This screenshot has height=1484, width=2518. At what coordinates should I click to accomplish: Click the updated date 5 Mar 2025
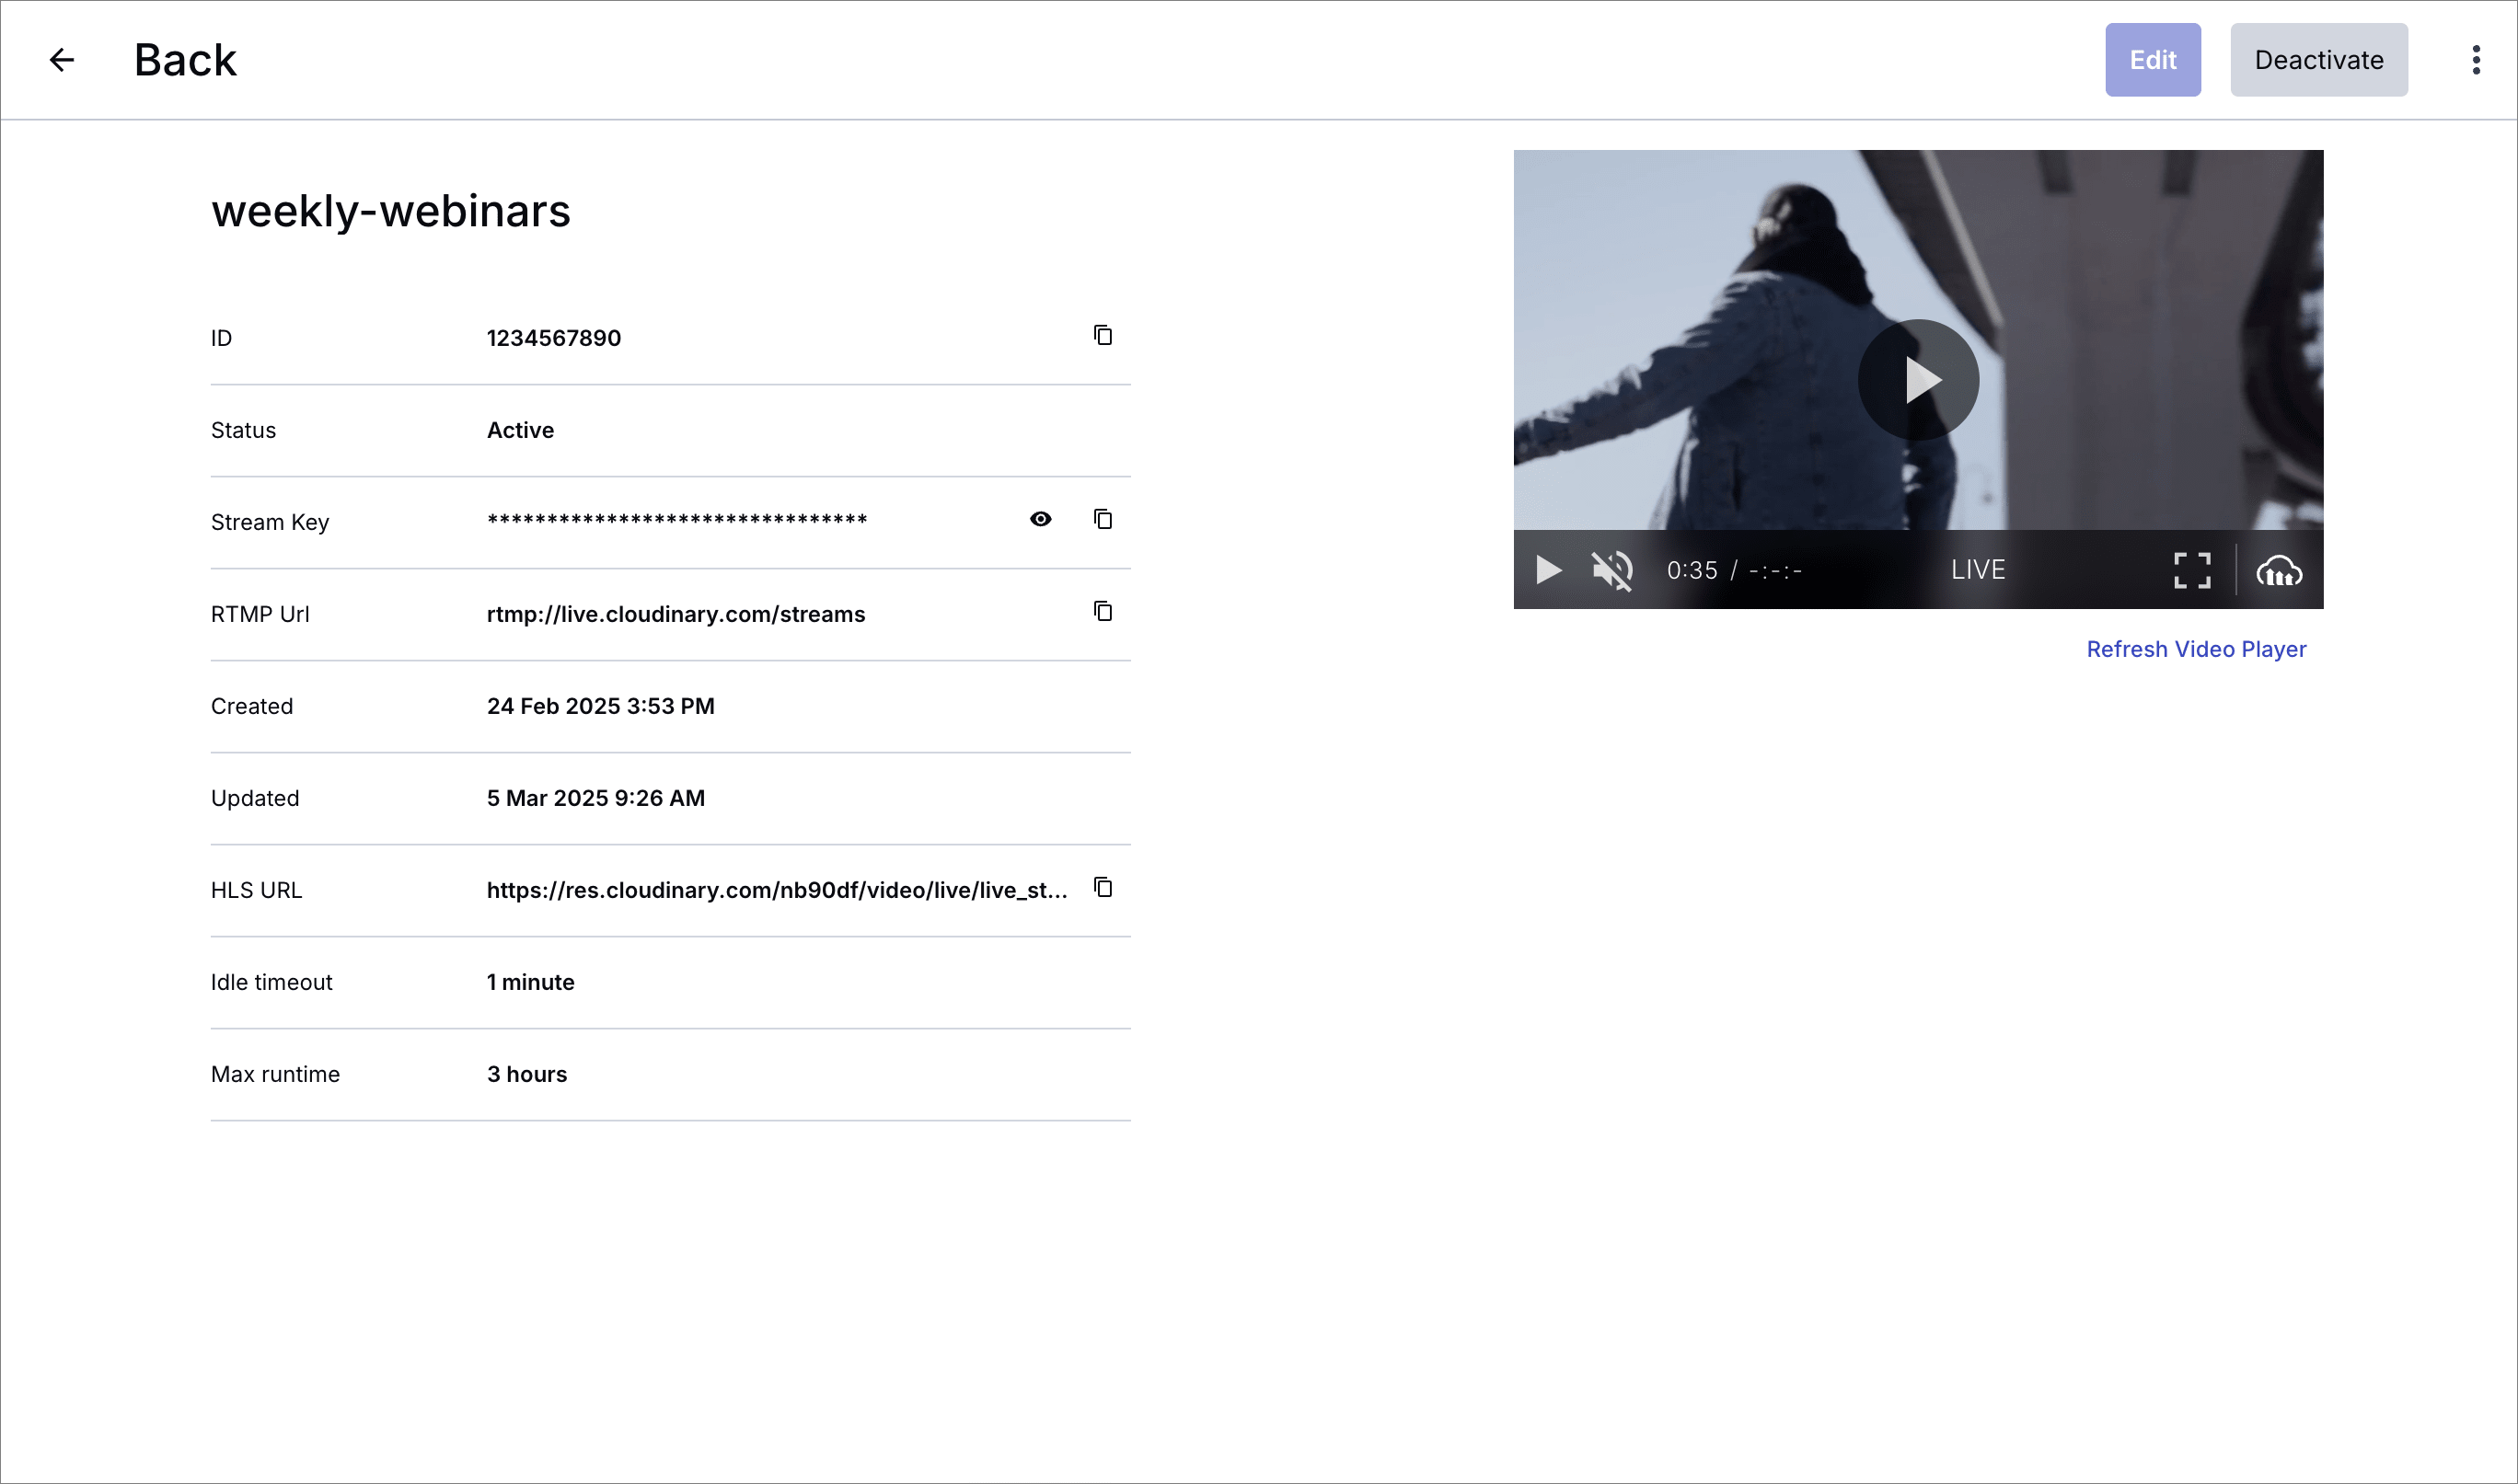pyautogui.click(x=596, y=798)
